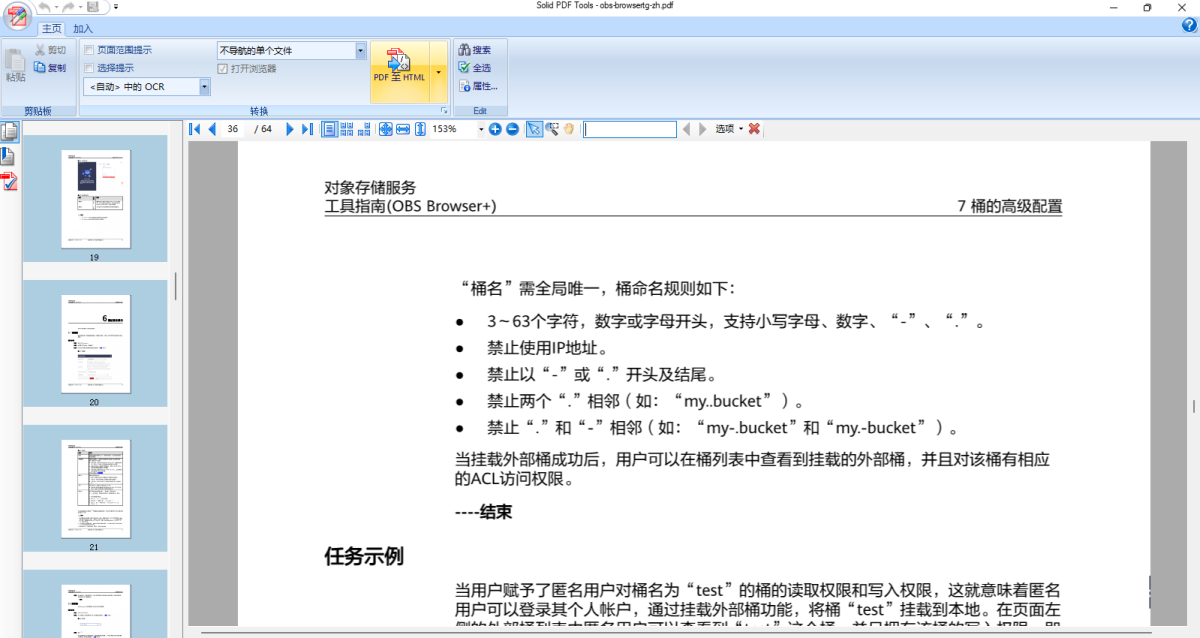Open the PDF 至 HTML arrow menu

tap(438, 72)
